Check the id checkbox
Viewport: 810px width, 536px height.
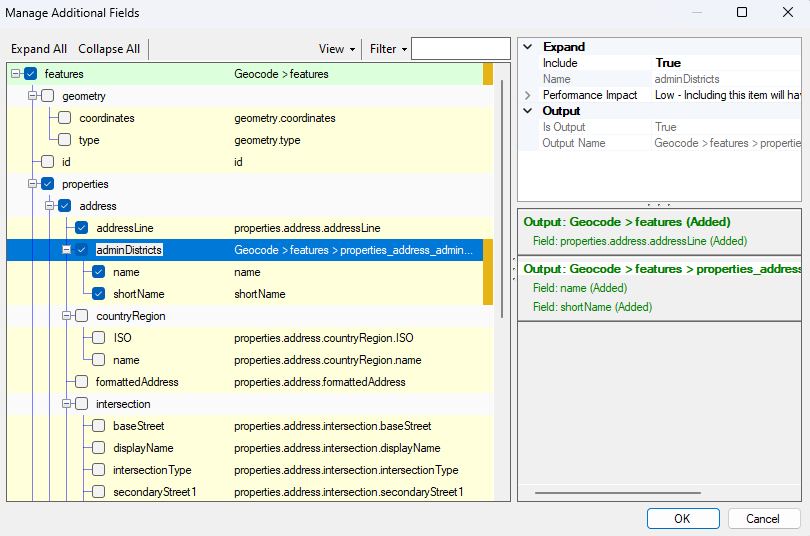(48, 162)
